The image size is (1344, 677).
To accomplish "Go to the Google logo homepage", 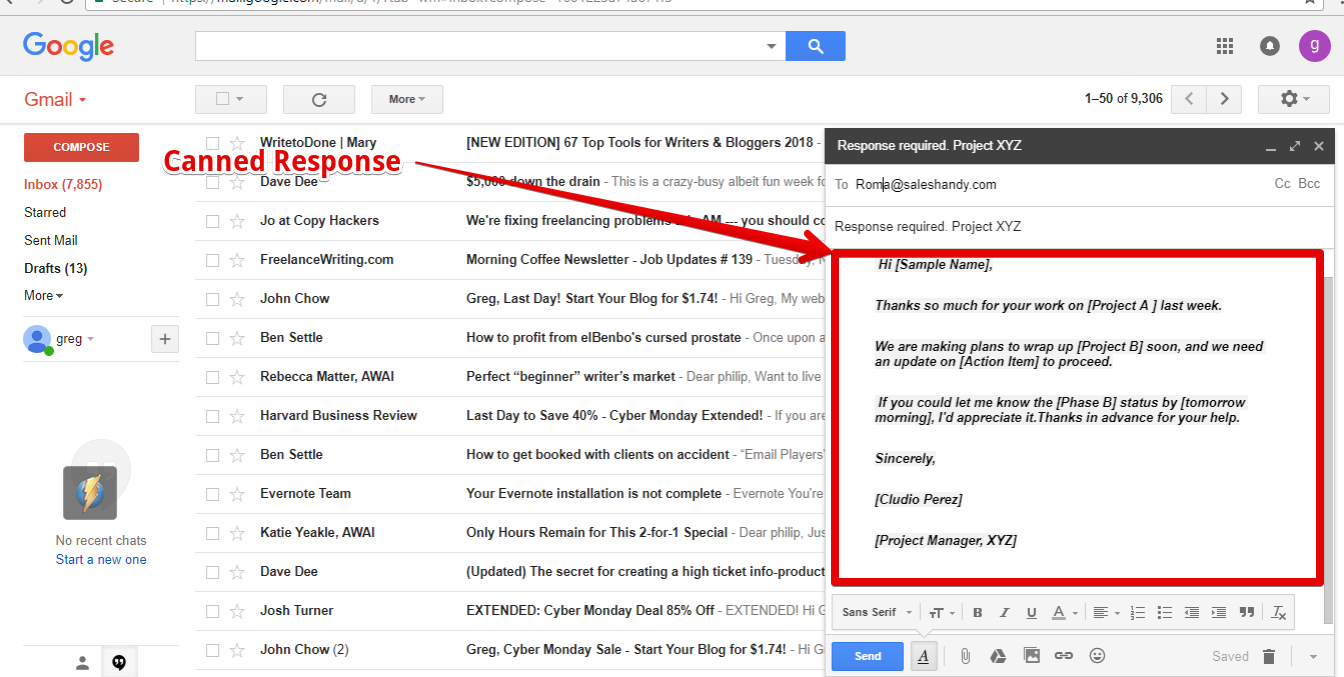I will coord(68,46).
